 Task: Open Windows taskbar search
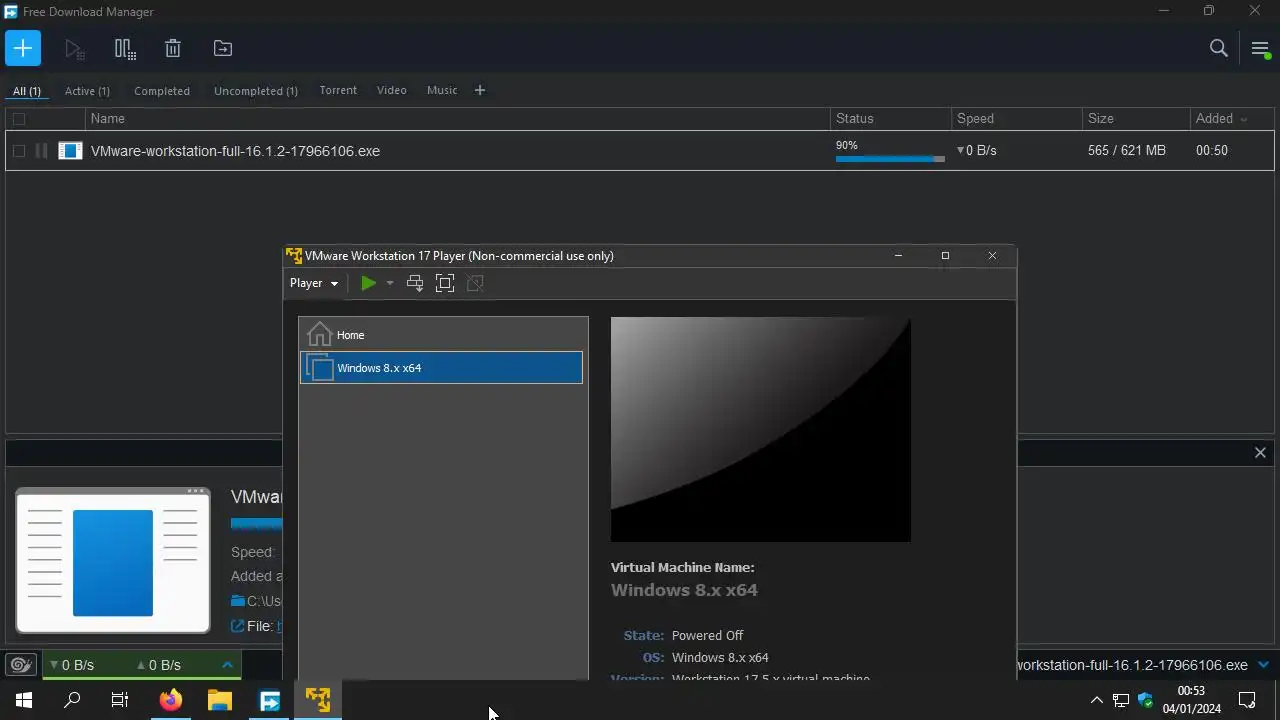(72, 700)
